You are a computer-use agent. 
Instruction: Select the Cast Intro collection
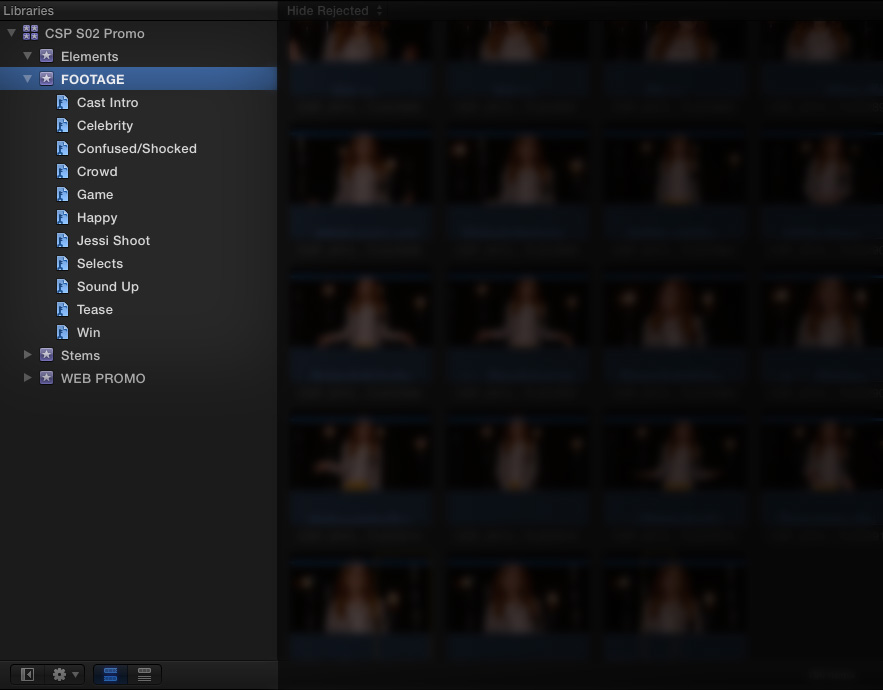(108, 103)
